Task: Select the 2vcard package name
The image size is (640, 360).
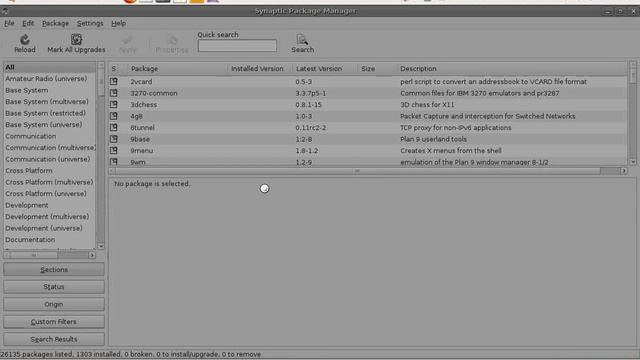Action: (141, 82)
